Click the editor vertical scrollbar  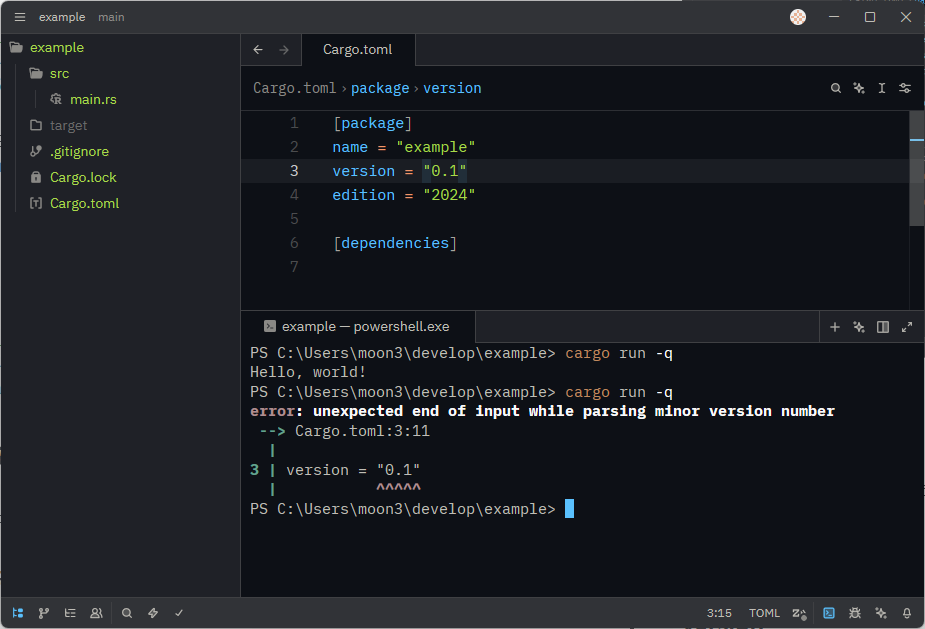916,170
